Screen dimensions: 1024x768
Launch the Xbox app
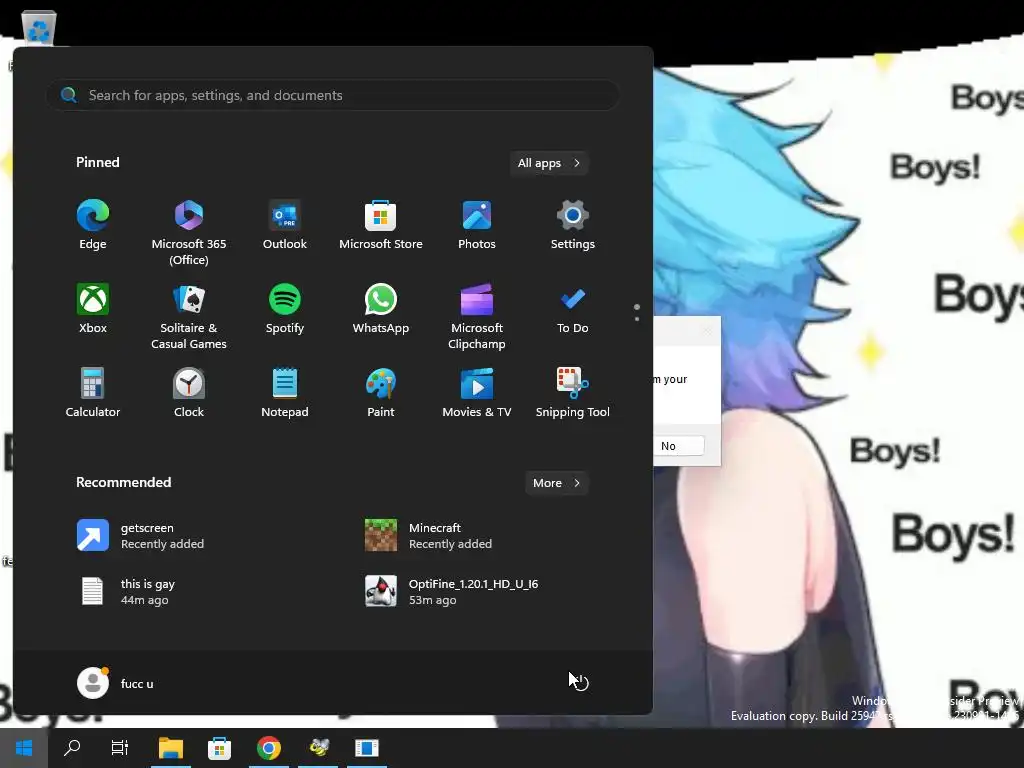(x=93, y=309)
